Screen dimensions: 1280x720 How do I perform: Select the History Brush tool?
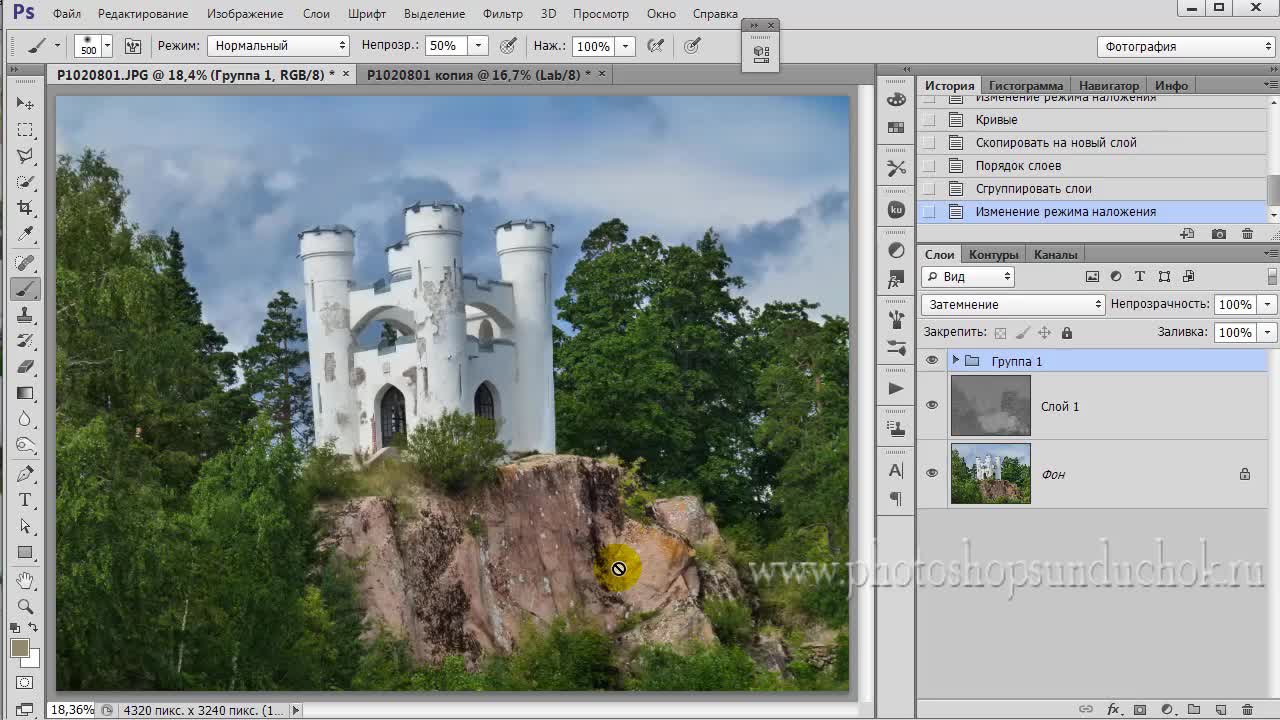25,341
